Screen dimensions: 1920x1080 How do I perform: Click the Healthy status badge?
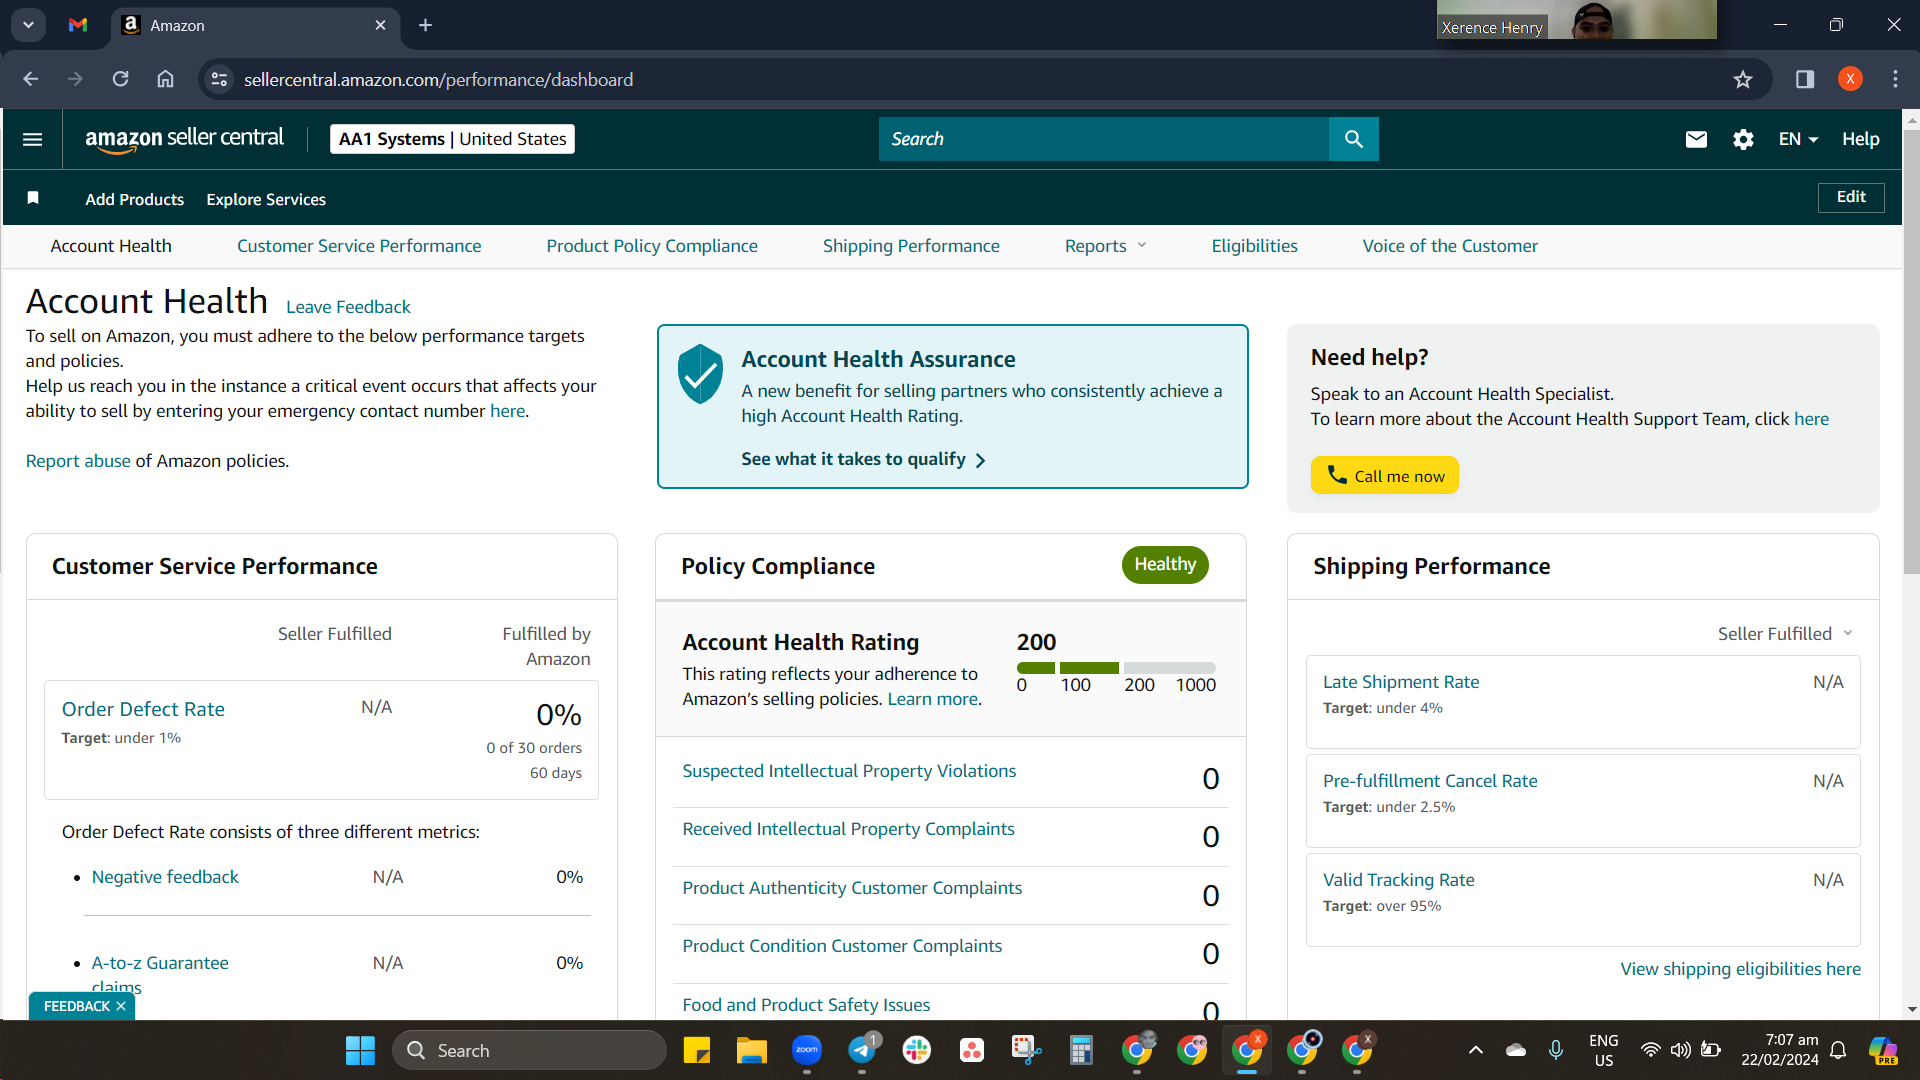1165,565
